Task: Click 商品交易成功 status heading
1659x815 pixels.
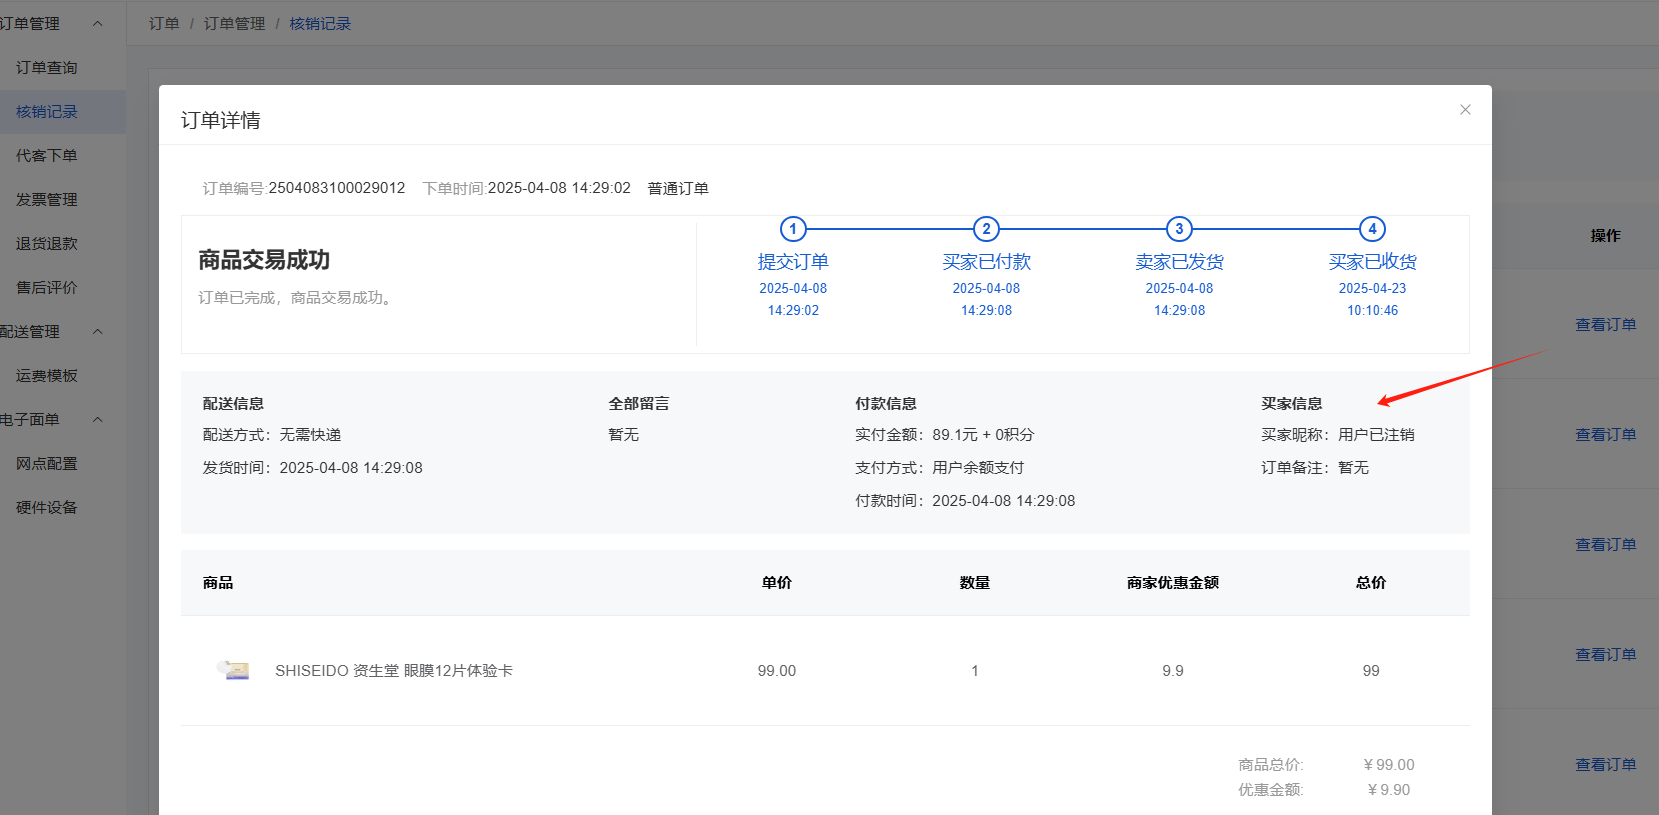Action: [x=264, y=260]
